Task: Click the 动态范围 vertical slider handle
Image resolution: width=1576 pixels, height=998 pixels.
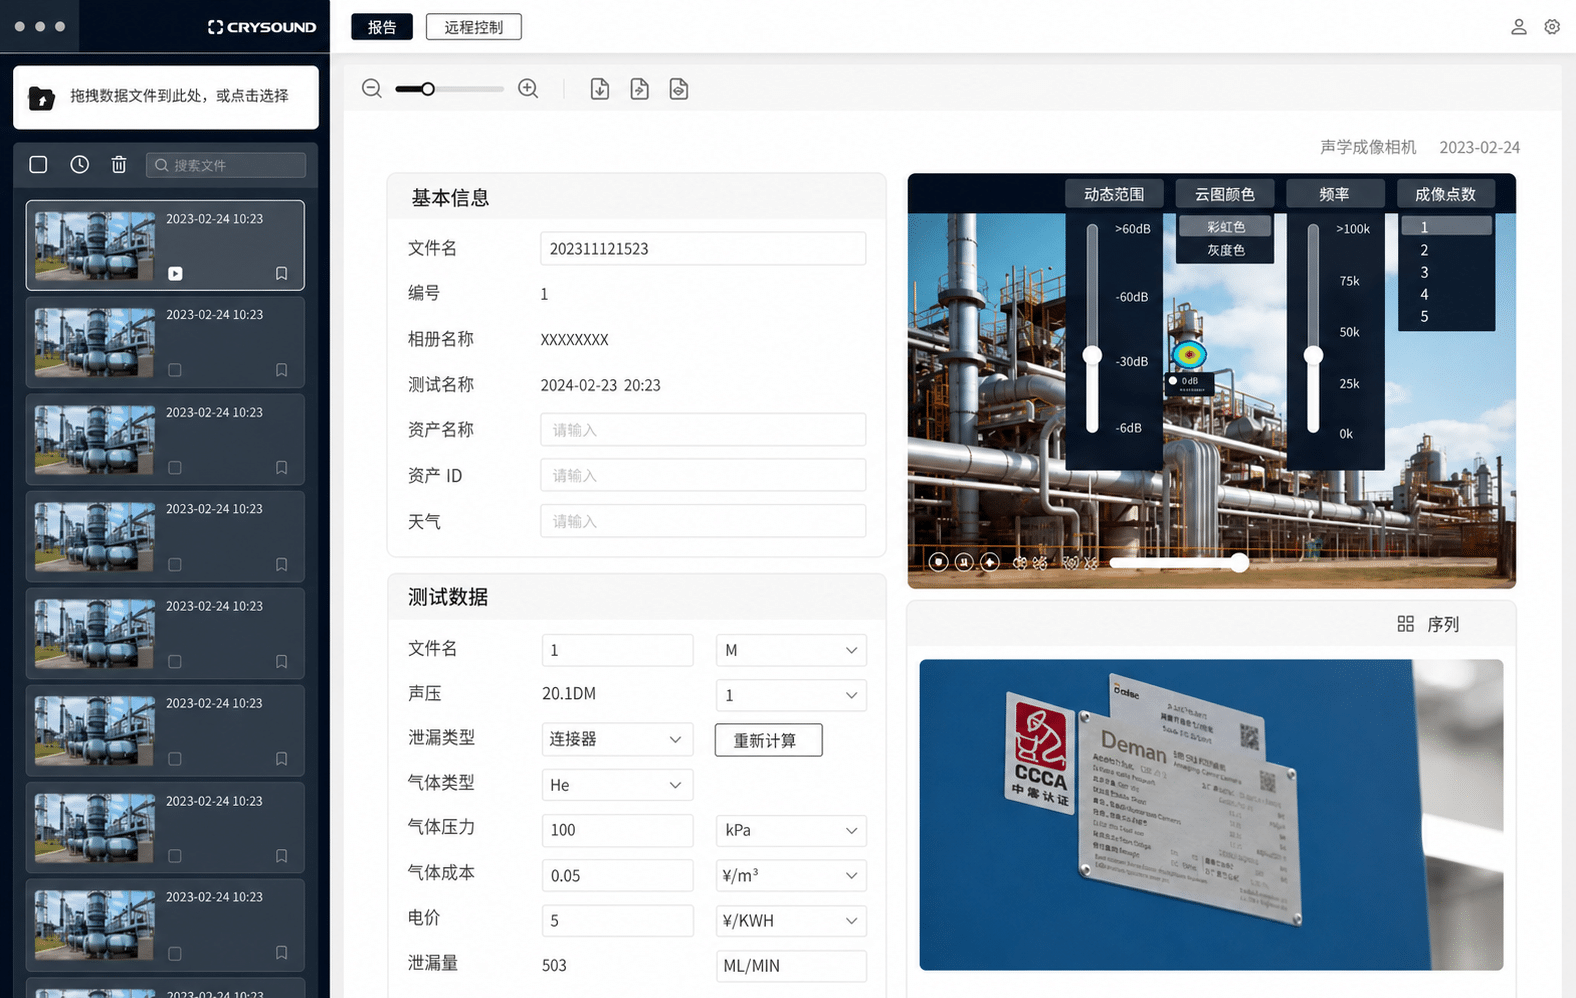Action: 1093,355
